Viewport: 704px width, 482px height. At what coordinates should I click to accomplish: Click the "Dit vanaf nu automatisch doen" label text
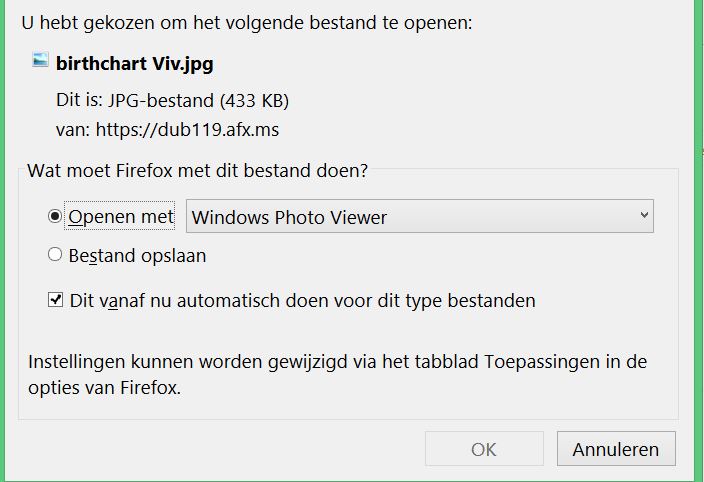click(303, 301)
